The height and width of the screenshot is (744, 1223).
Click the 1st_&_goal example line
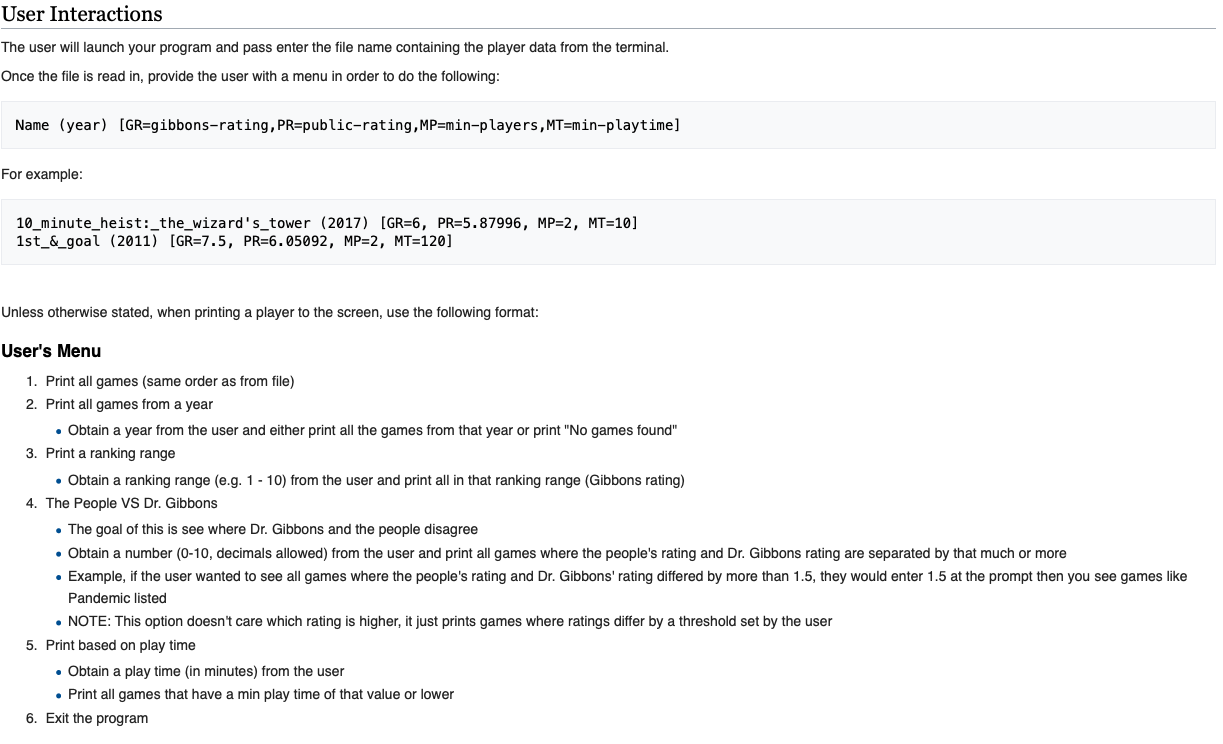[234, 241]
